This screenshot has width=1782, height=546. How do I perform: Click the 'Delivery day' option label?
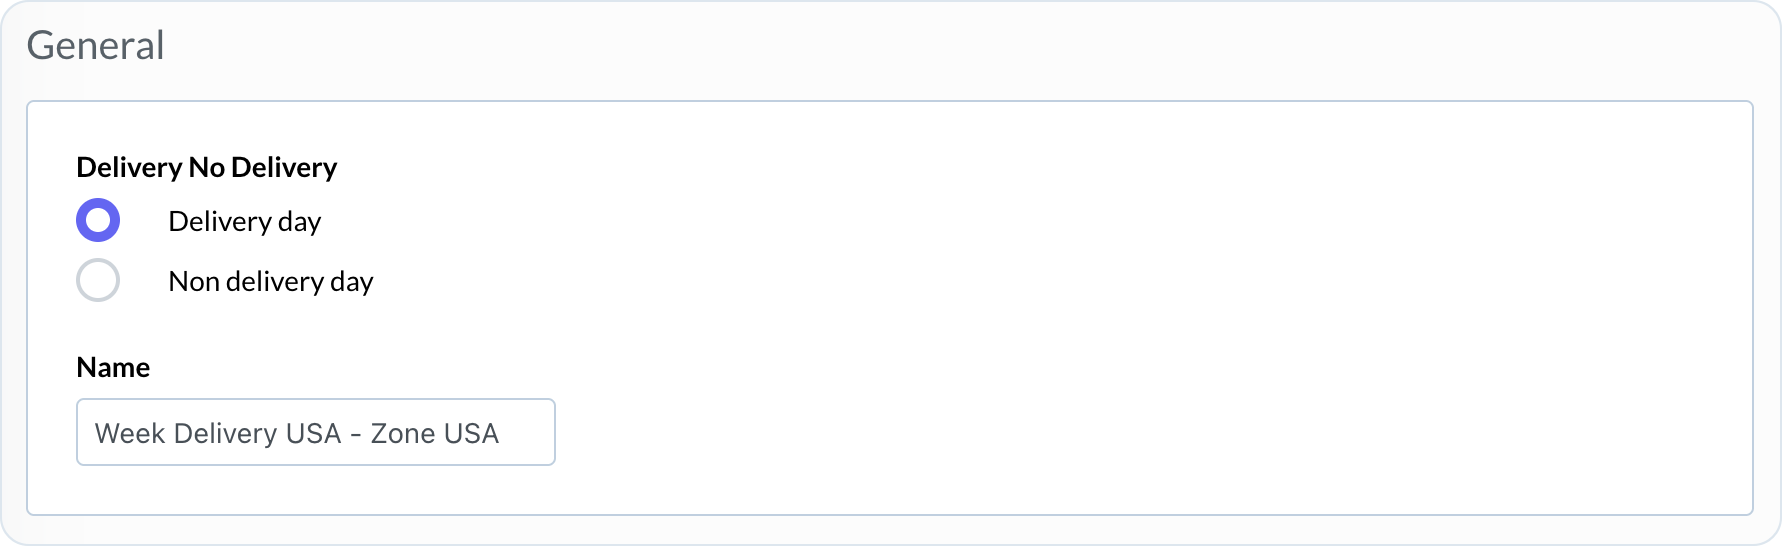pyautogui.click(x=244, y=221)
